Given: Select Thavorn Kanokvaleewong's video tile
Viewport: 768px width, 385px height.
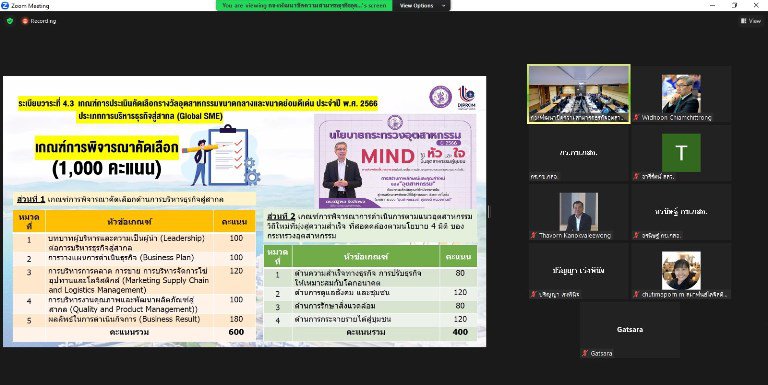Looking at the screenshot, I should coord(578,212).
